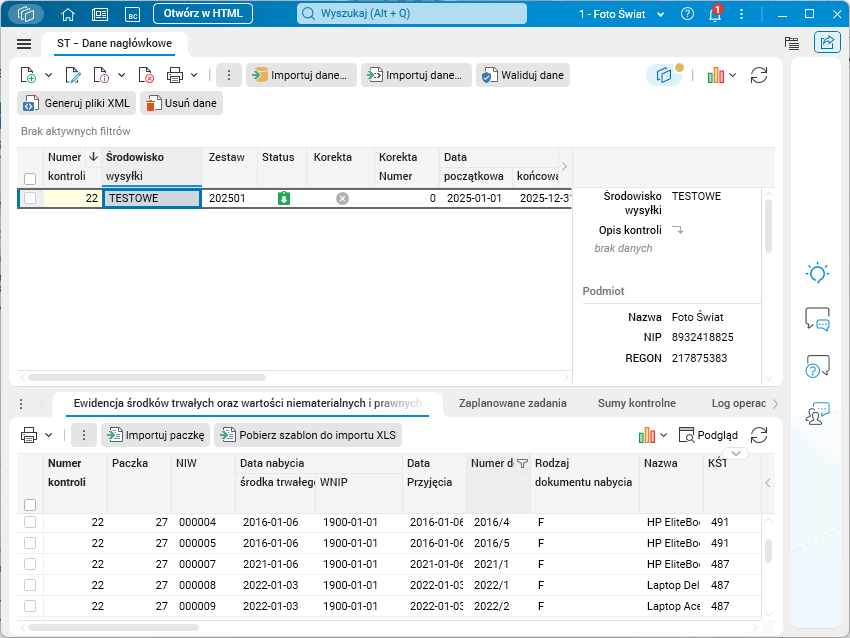Open the upper print icon dropdown arrow

194,75
